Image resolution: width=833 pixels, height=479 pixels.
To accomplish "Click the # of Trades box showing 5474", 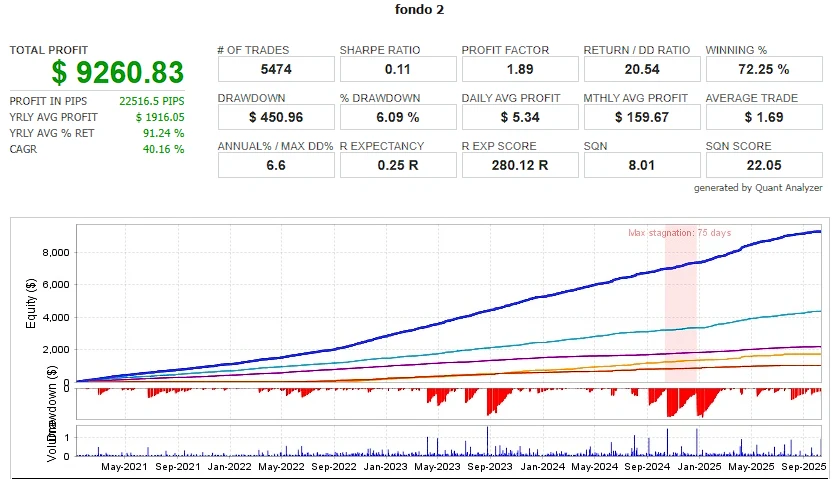I will pos(275,69).
